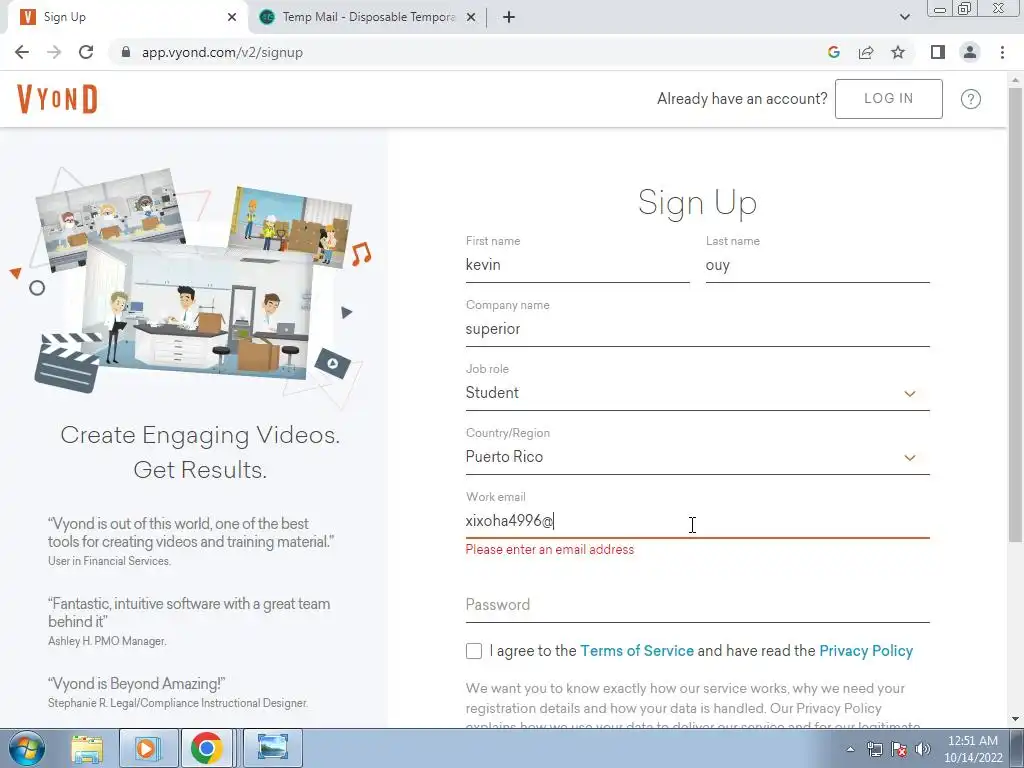Click the Password field
1024x768 pixels.
point(697,605)
